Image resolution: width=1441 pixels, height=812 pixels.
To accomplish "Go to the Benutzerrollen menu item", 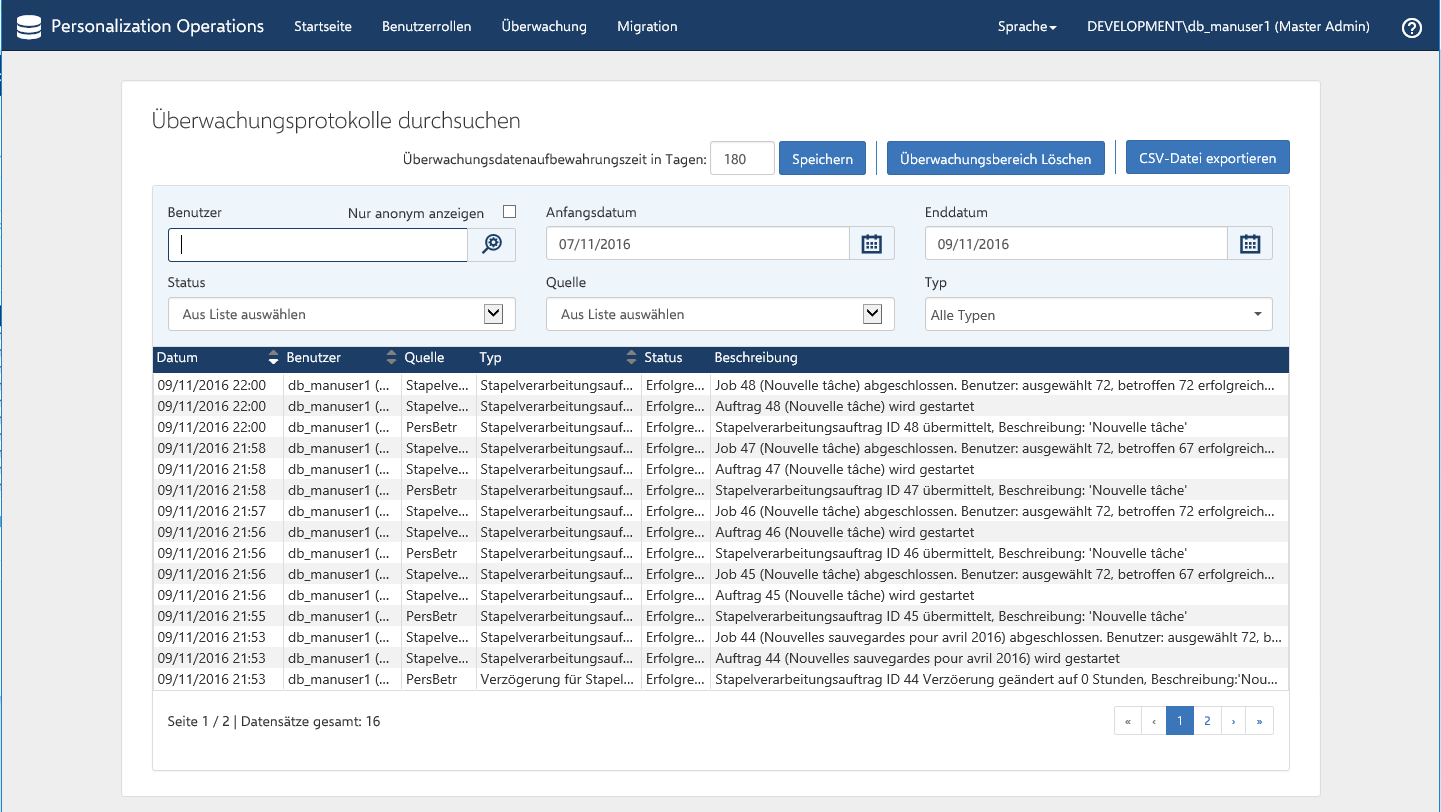I will pos(426,27).
